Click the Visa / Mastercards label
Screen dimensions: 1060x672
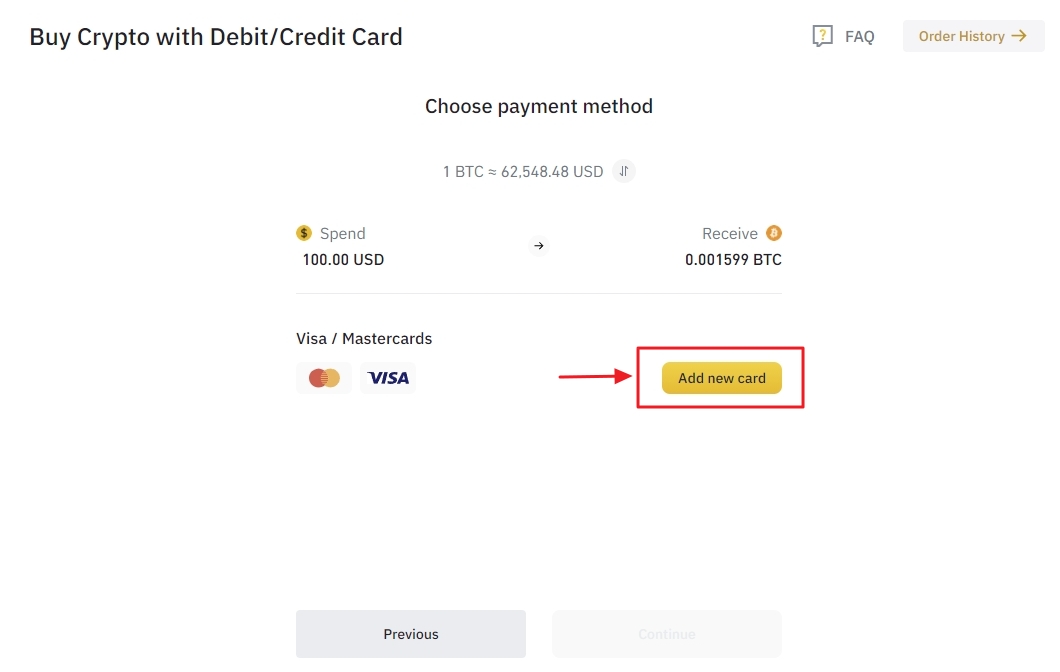[x=364, y=339]
